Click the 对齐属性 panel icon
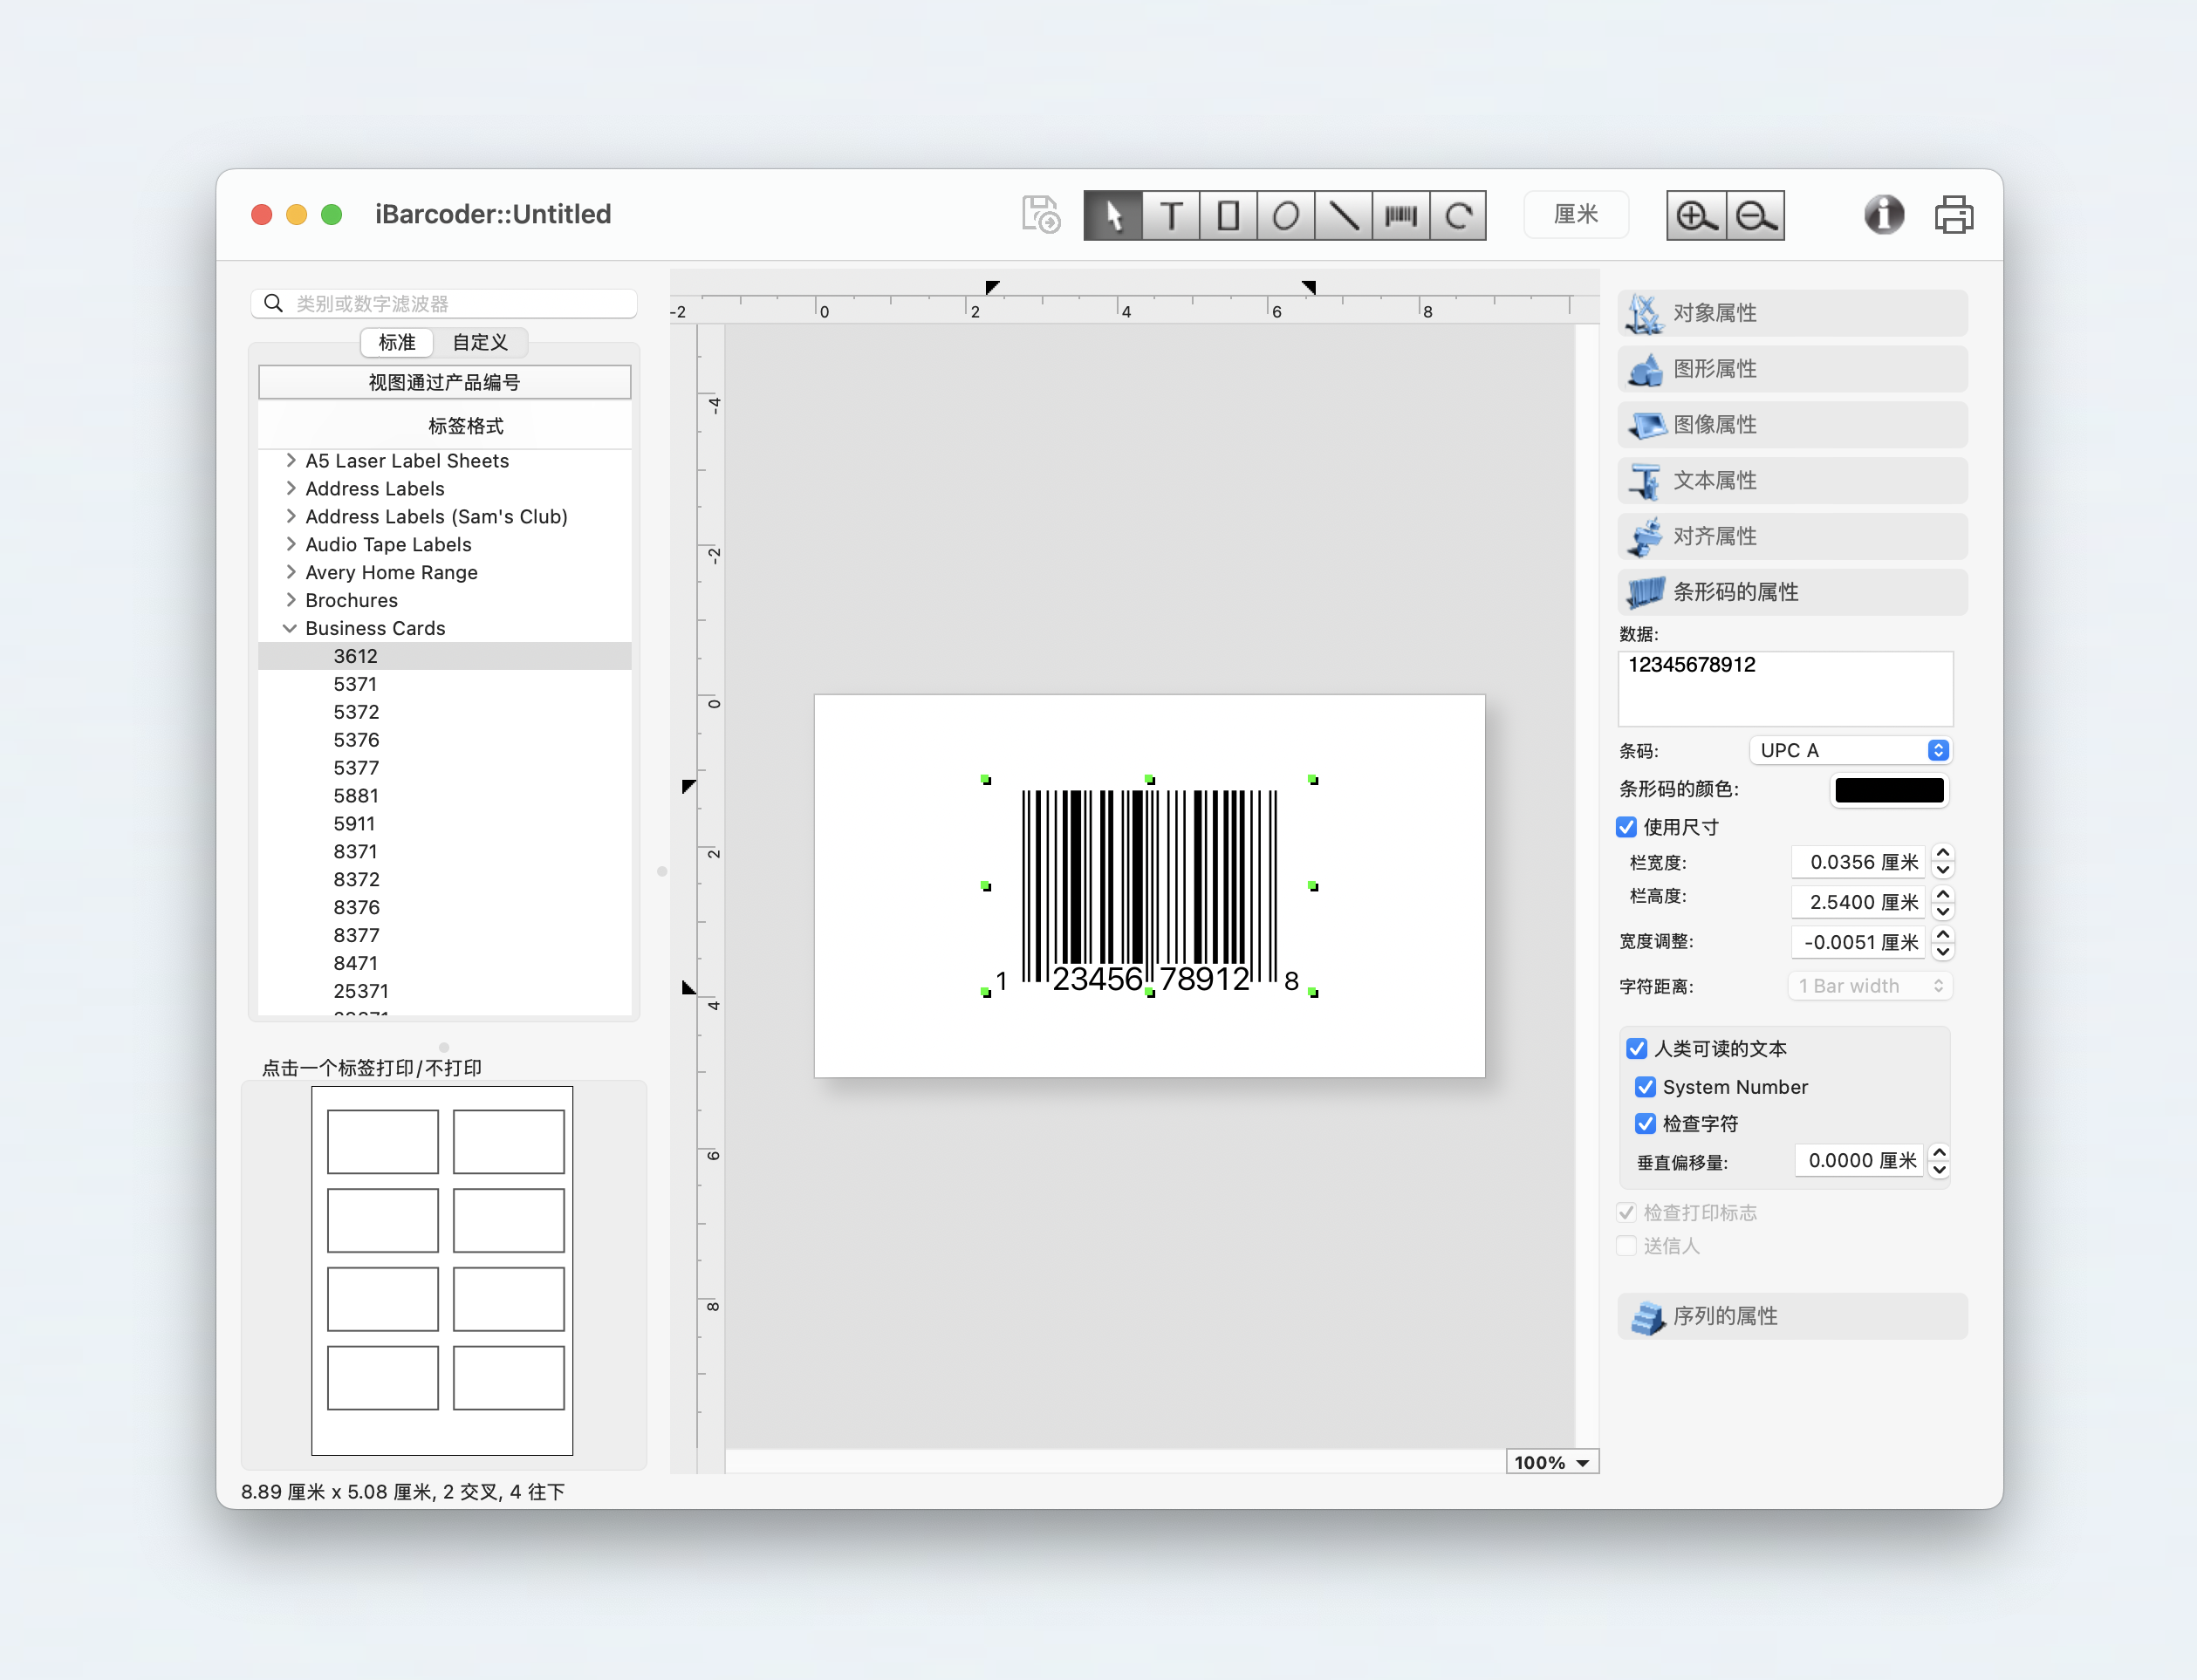 click(1645, 537)
